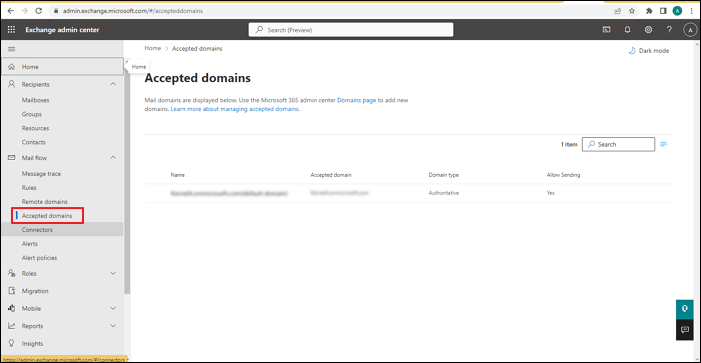Open Remote domains
The image size is (701, 363).
coord(45,202)
